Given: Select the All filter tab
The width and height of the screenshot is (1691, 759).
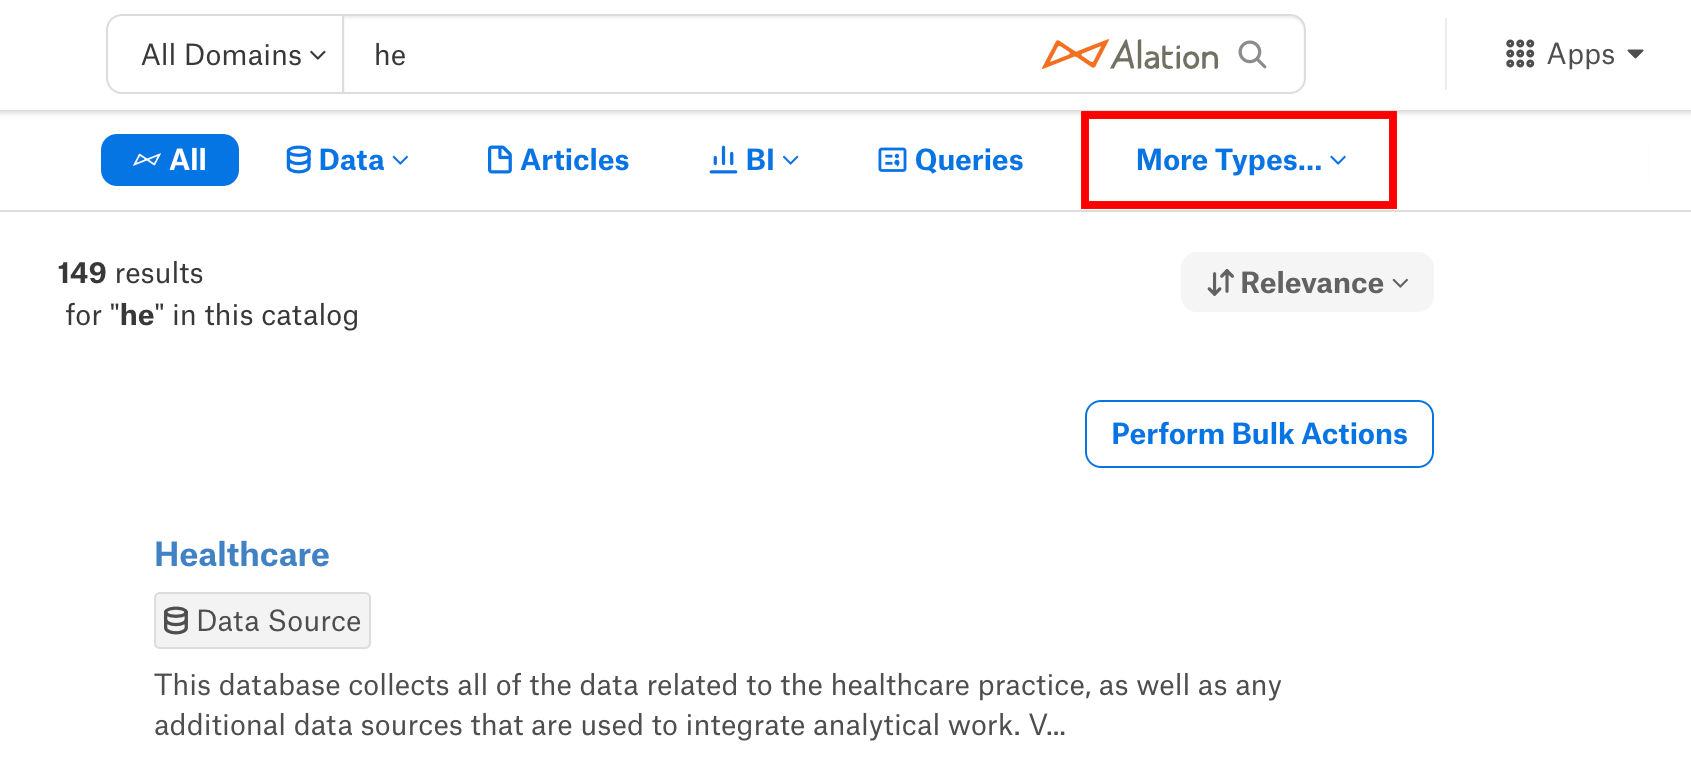Looking at the screenshot, I should (x=170, y=160).
